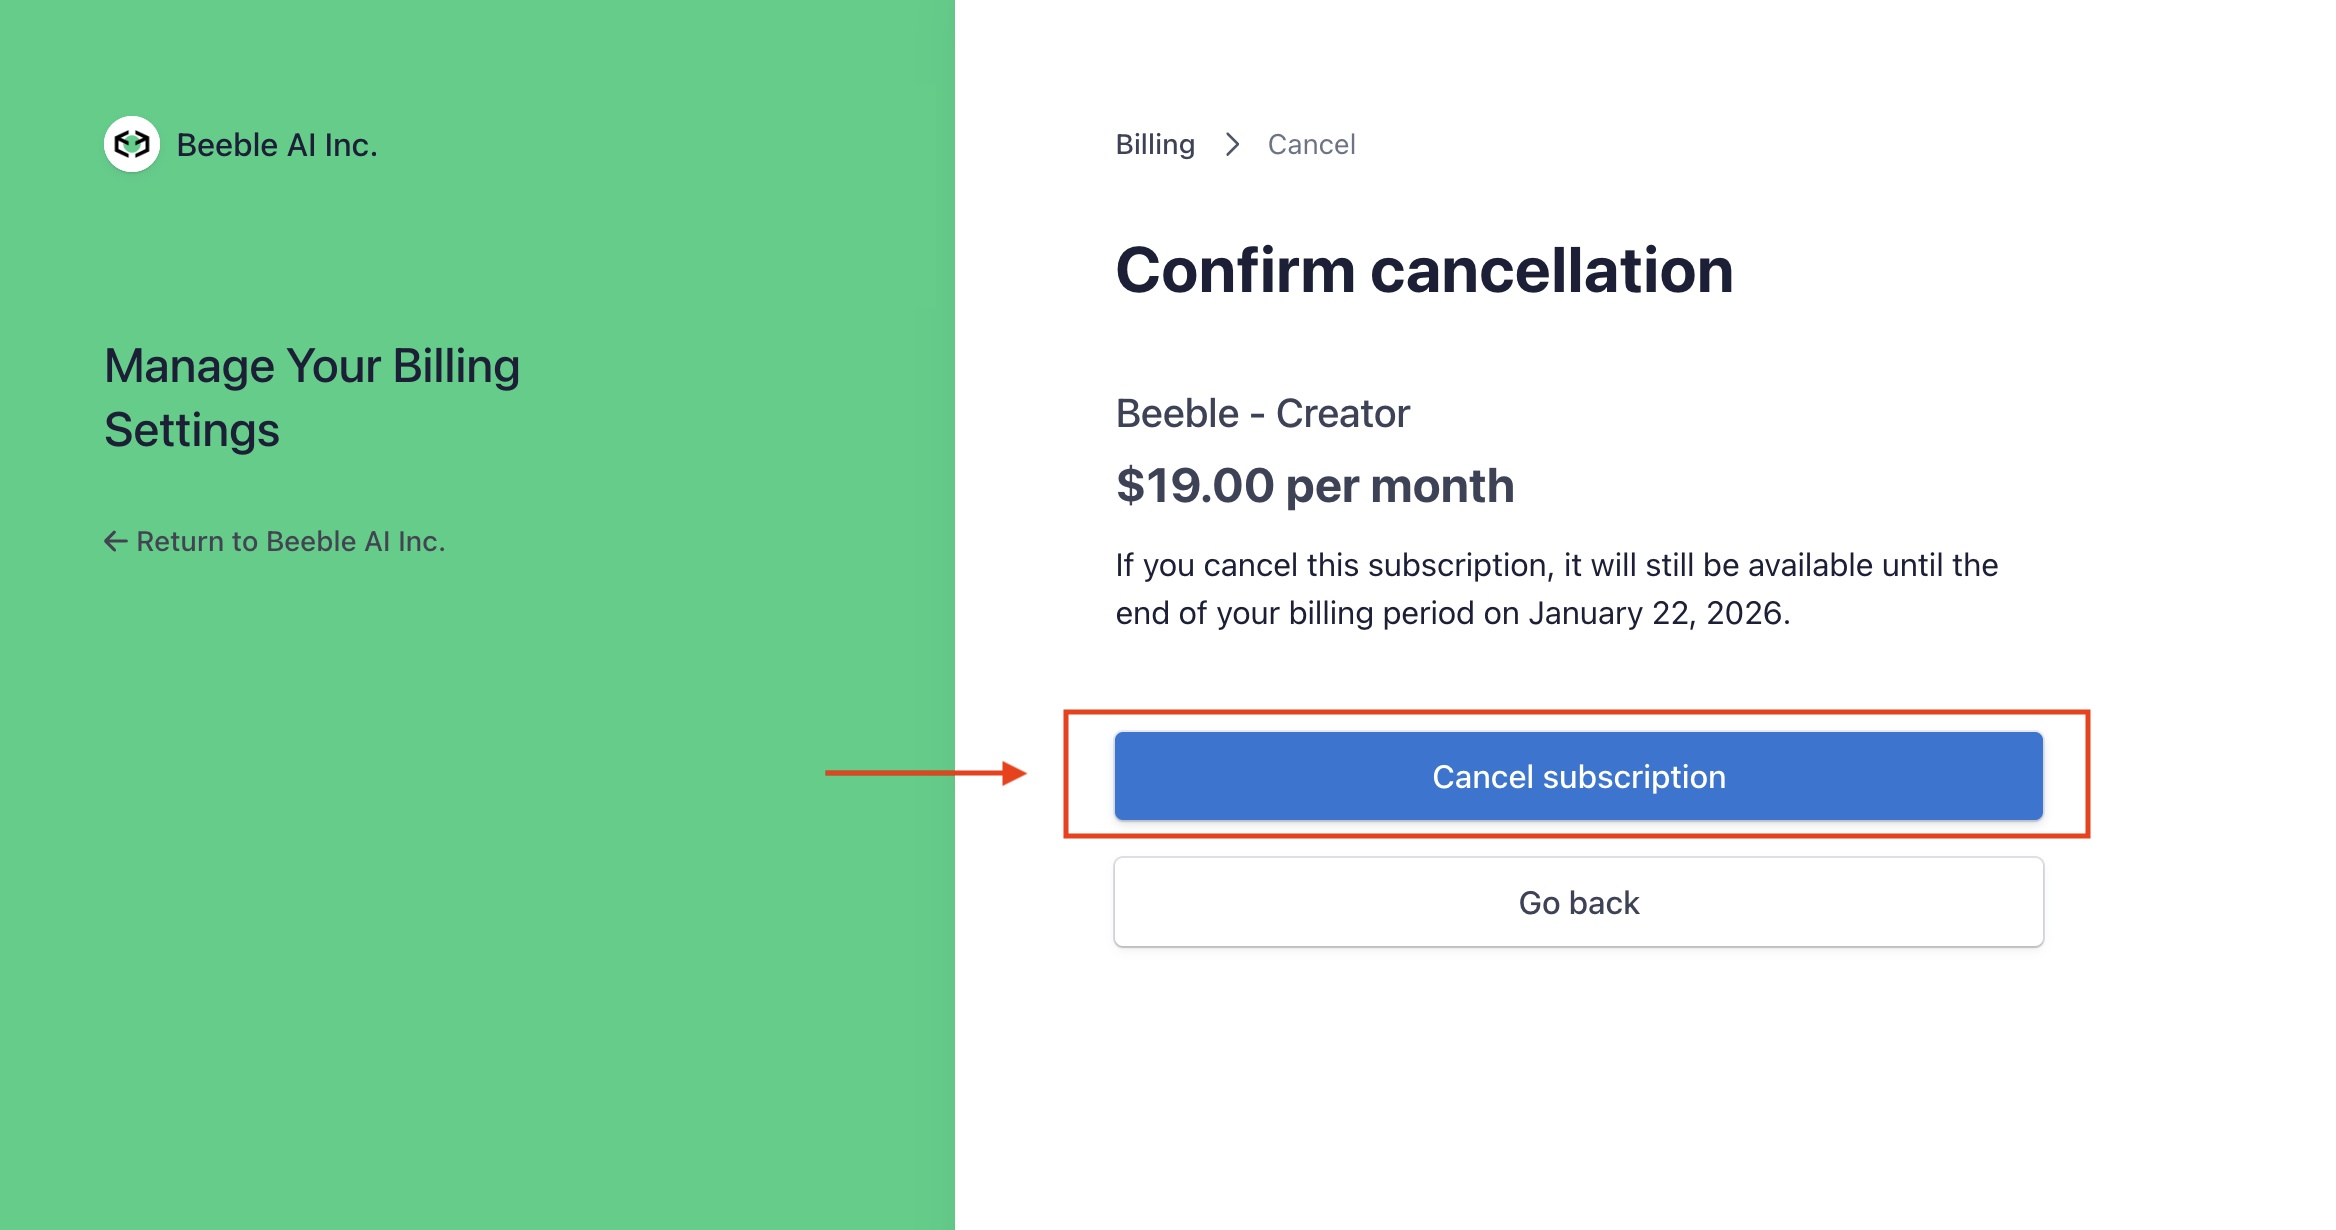The image size is (2336, 1230).
Task: Click the Confirm cancellation heading
Action: point(1424,271)
